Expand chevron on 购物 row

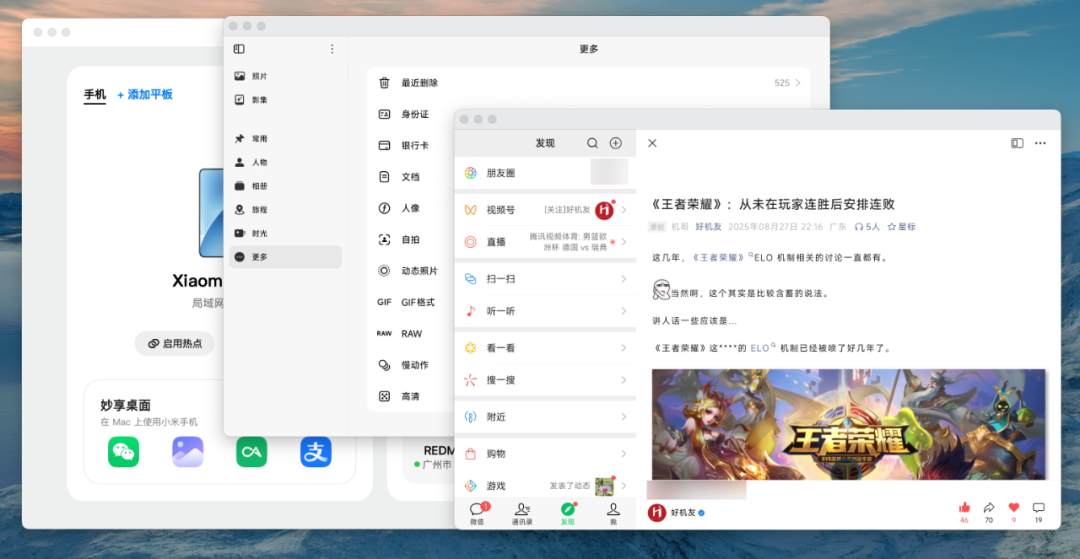click(623, 454)
